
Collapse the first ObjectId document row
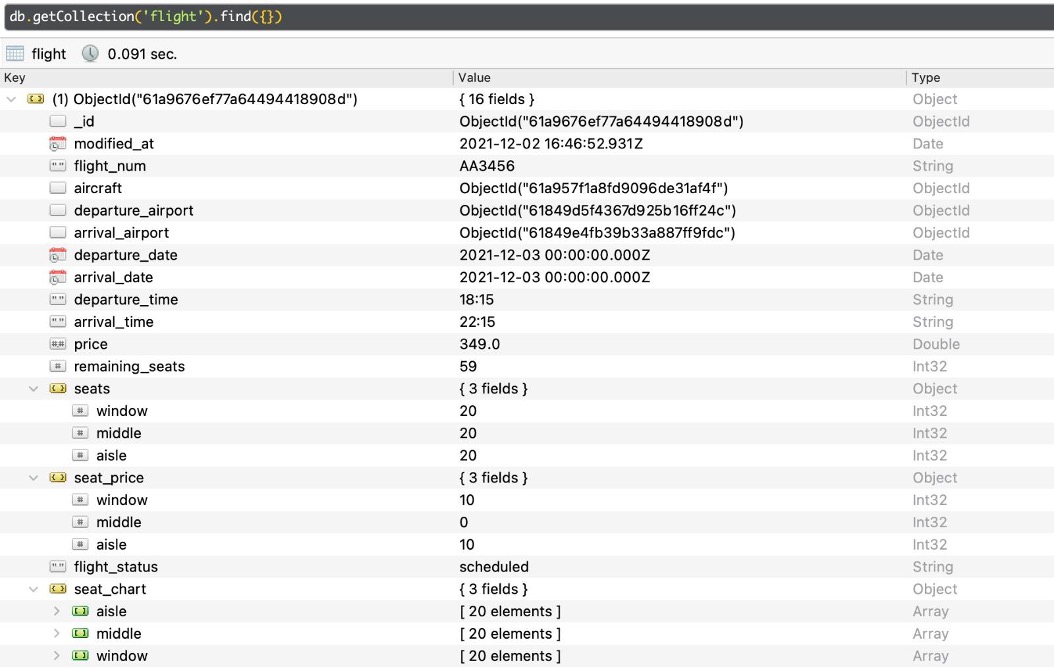click(10, 99)
